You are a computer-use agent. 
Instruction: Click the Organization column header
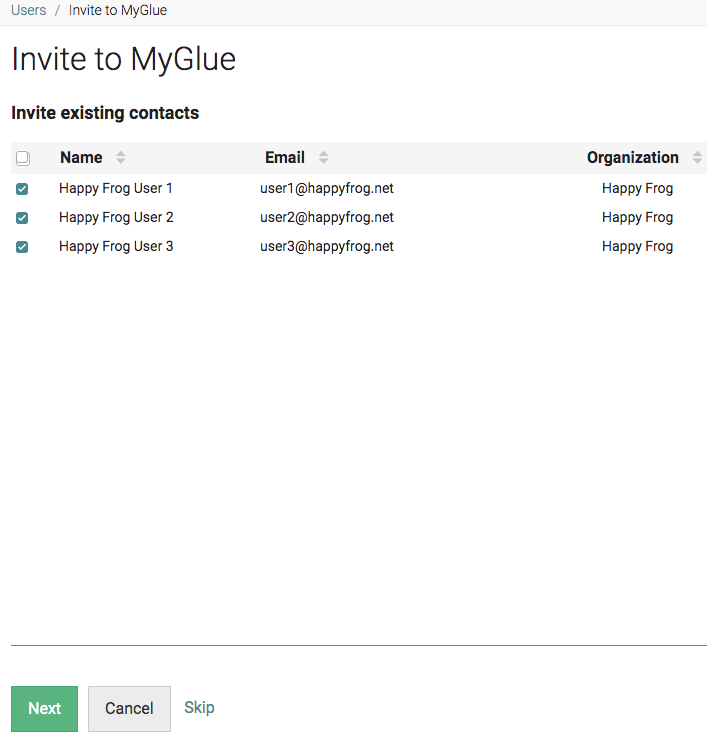(633, 158)
